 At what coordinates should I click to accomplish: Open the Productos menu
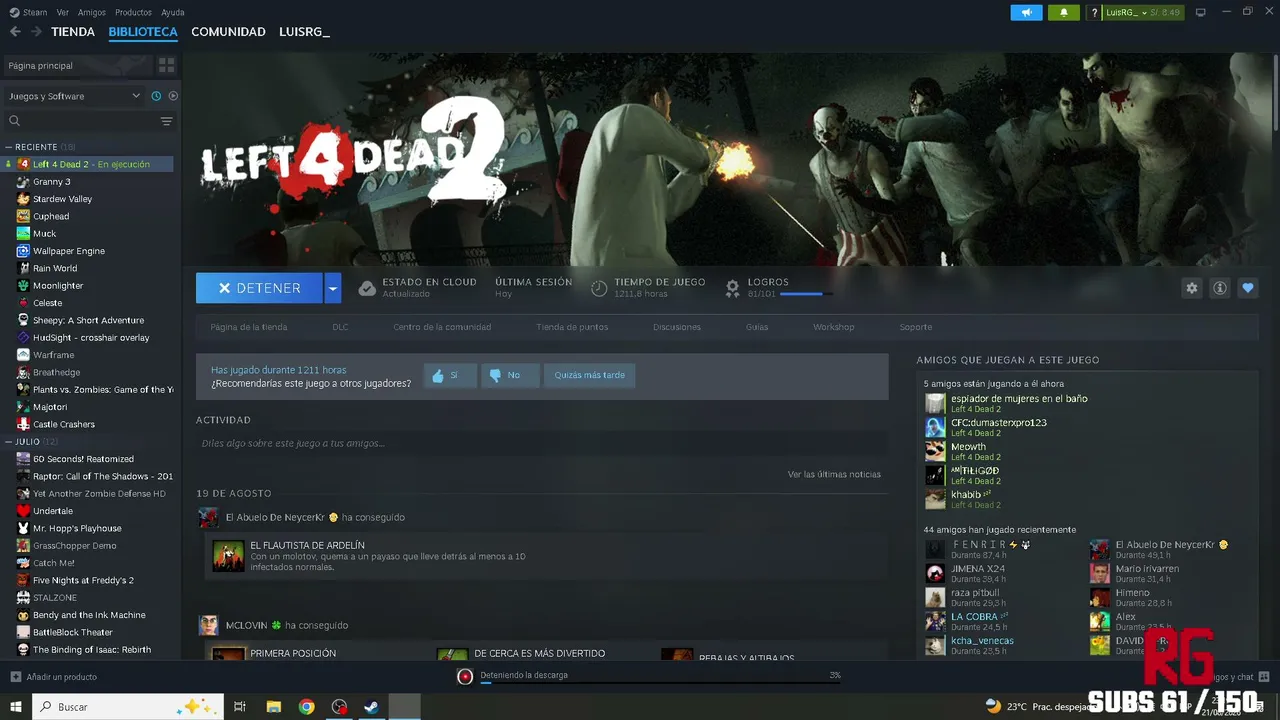133,12
